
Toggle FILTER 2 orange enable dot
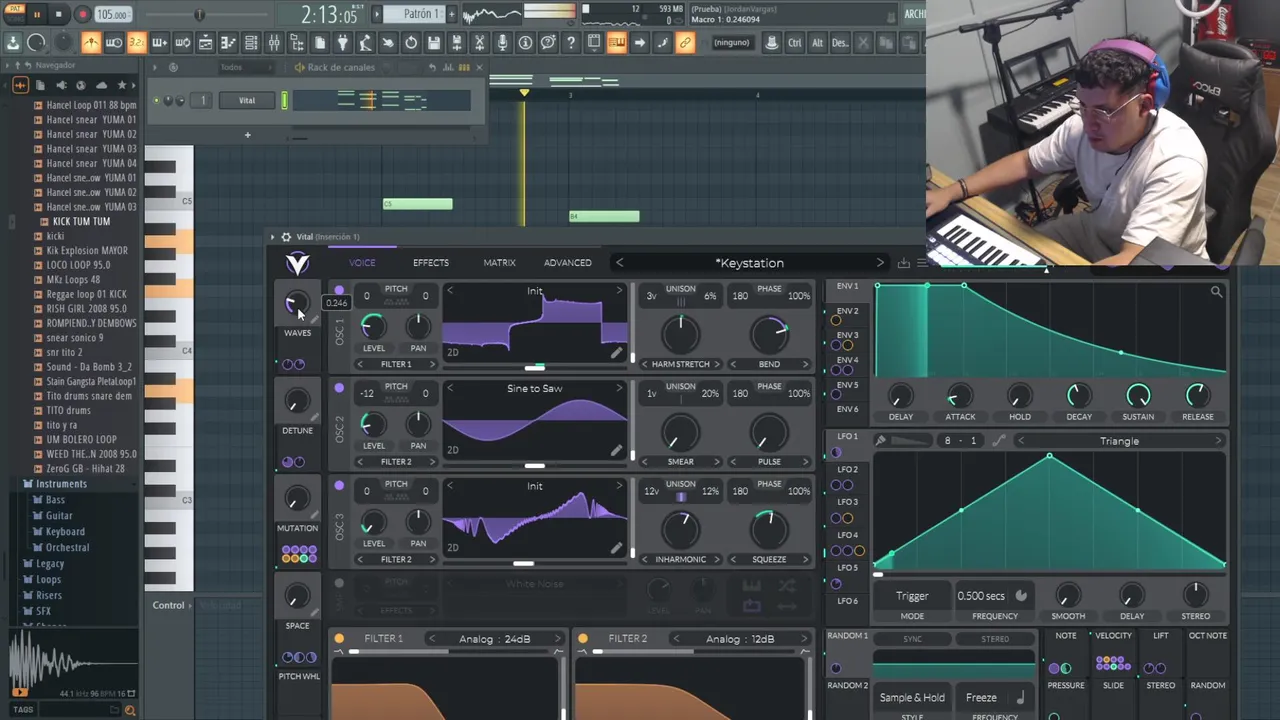coord(583,639)
